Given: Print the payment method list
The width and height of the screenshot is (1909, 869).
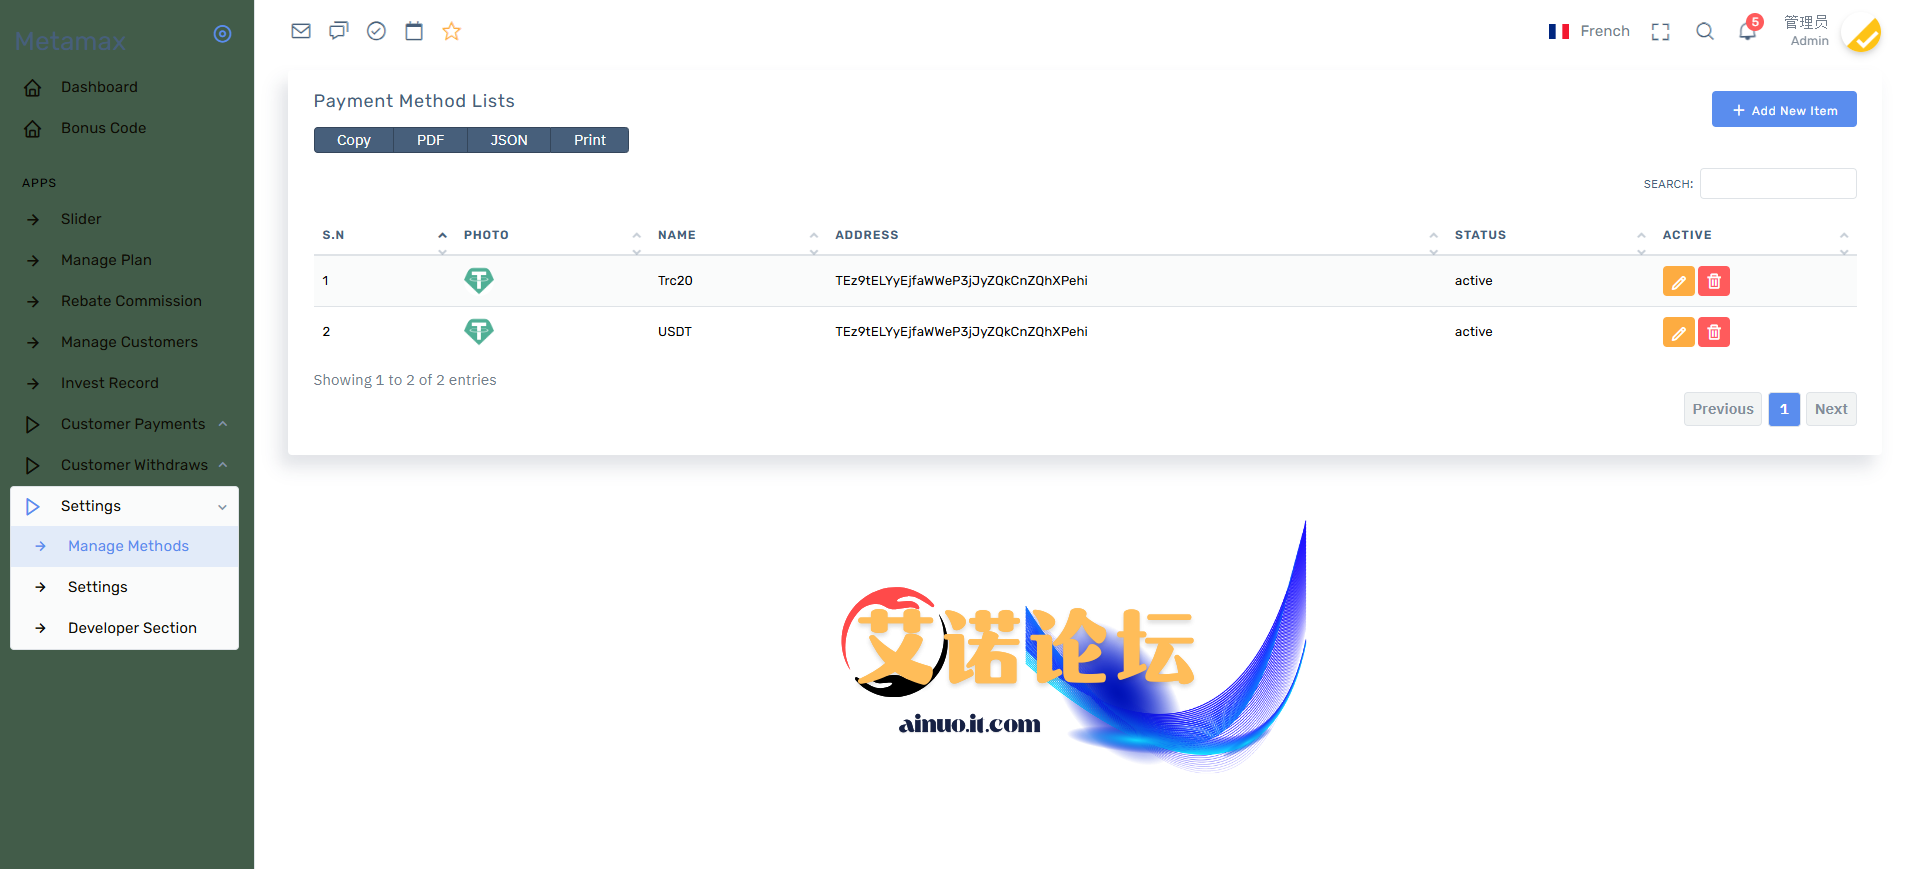Looking at the screenshot, I should pos(589,140).
